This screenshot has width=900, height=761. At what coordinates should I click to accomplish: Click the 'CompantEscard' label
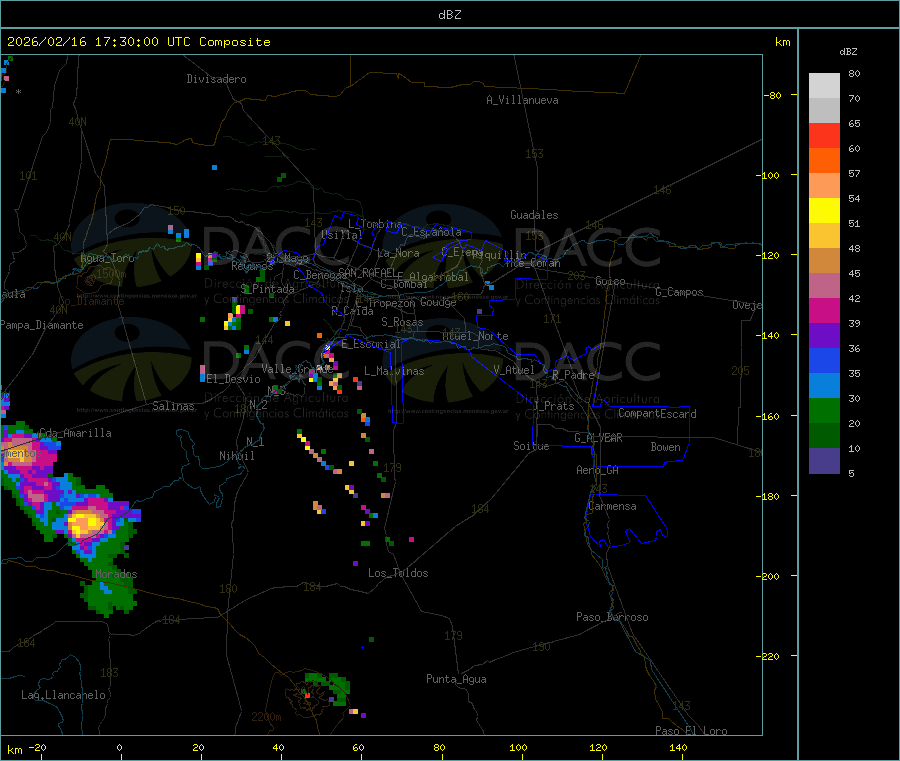pos(657,414)
